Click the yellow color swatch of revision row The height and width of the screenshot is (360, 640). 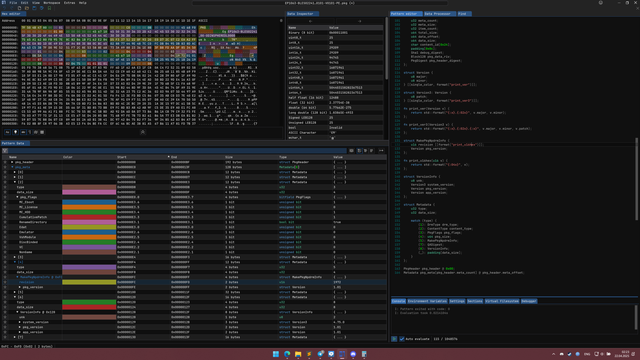[89, 282]
